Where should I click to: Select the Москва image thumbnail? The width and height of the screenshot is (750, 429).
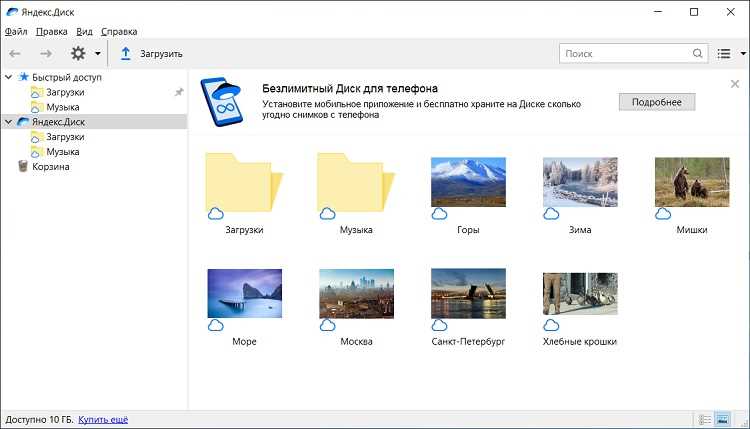coord(356,293)
